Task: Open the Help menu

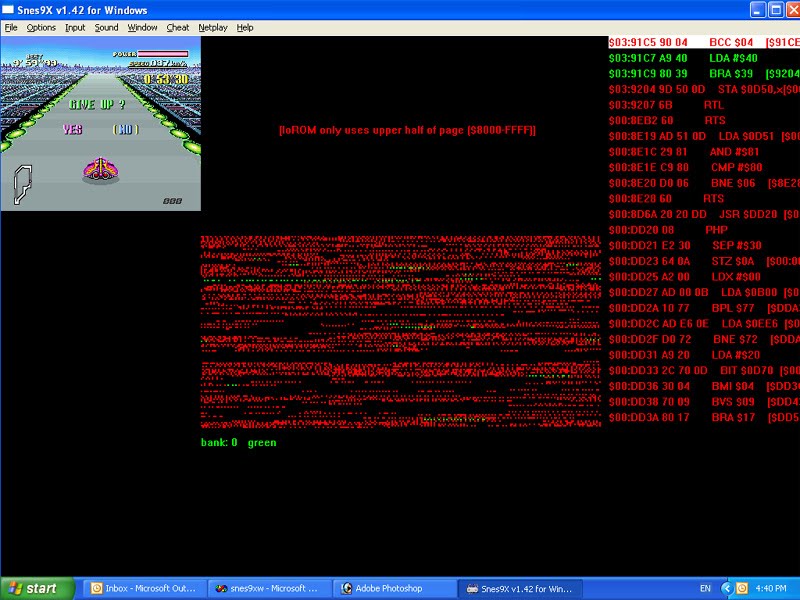Action: click(244, 28)
